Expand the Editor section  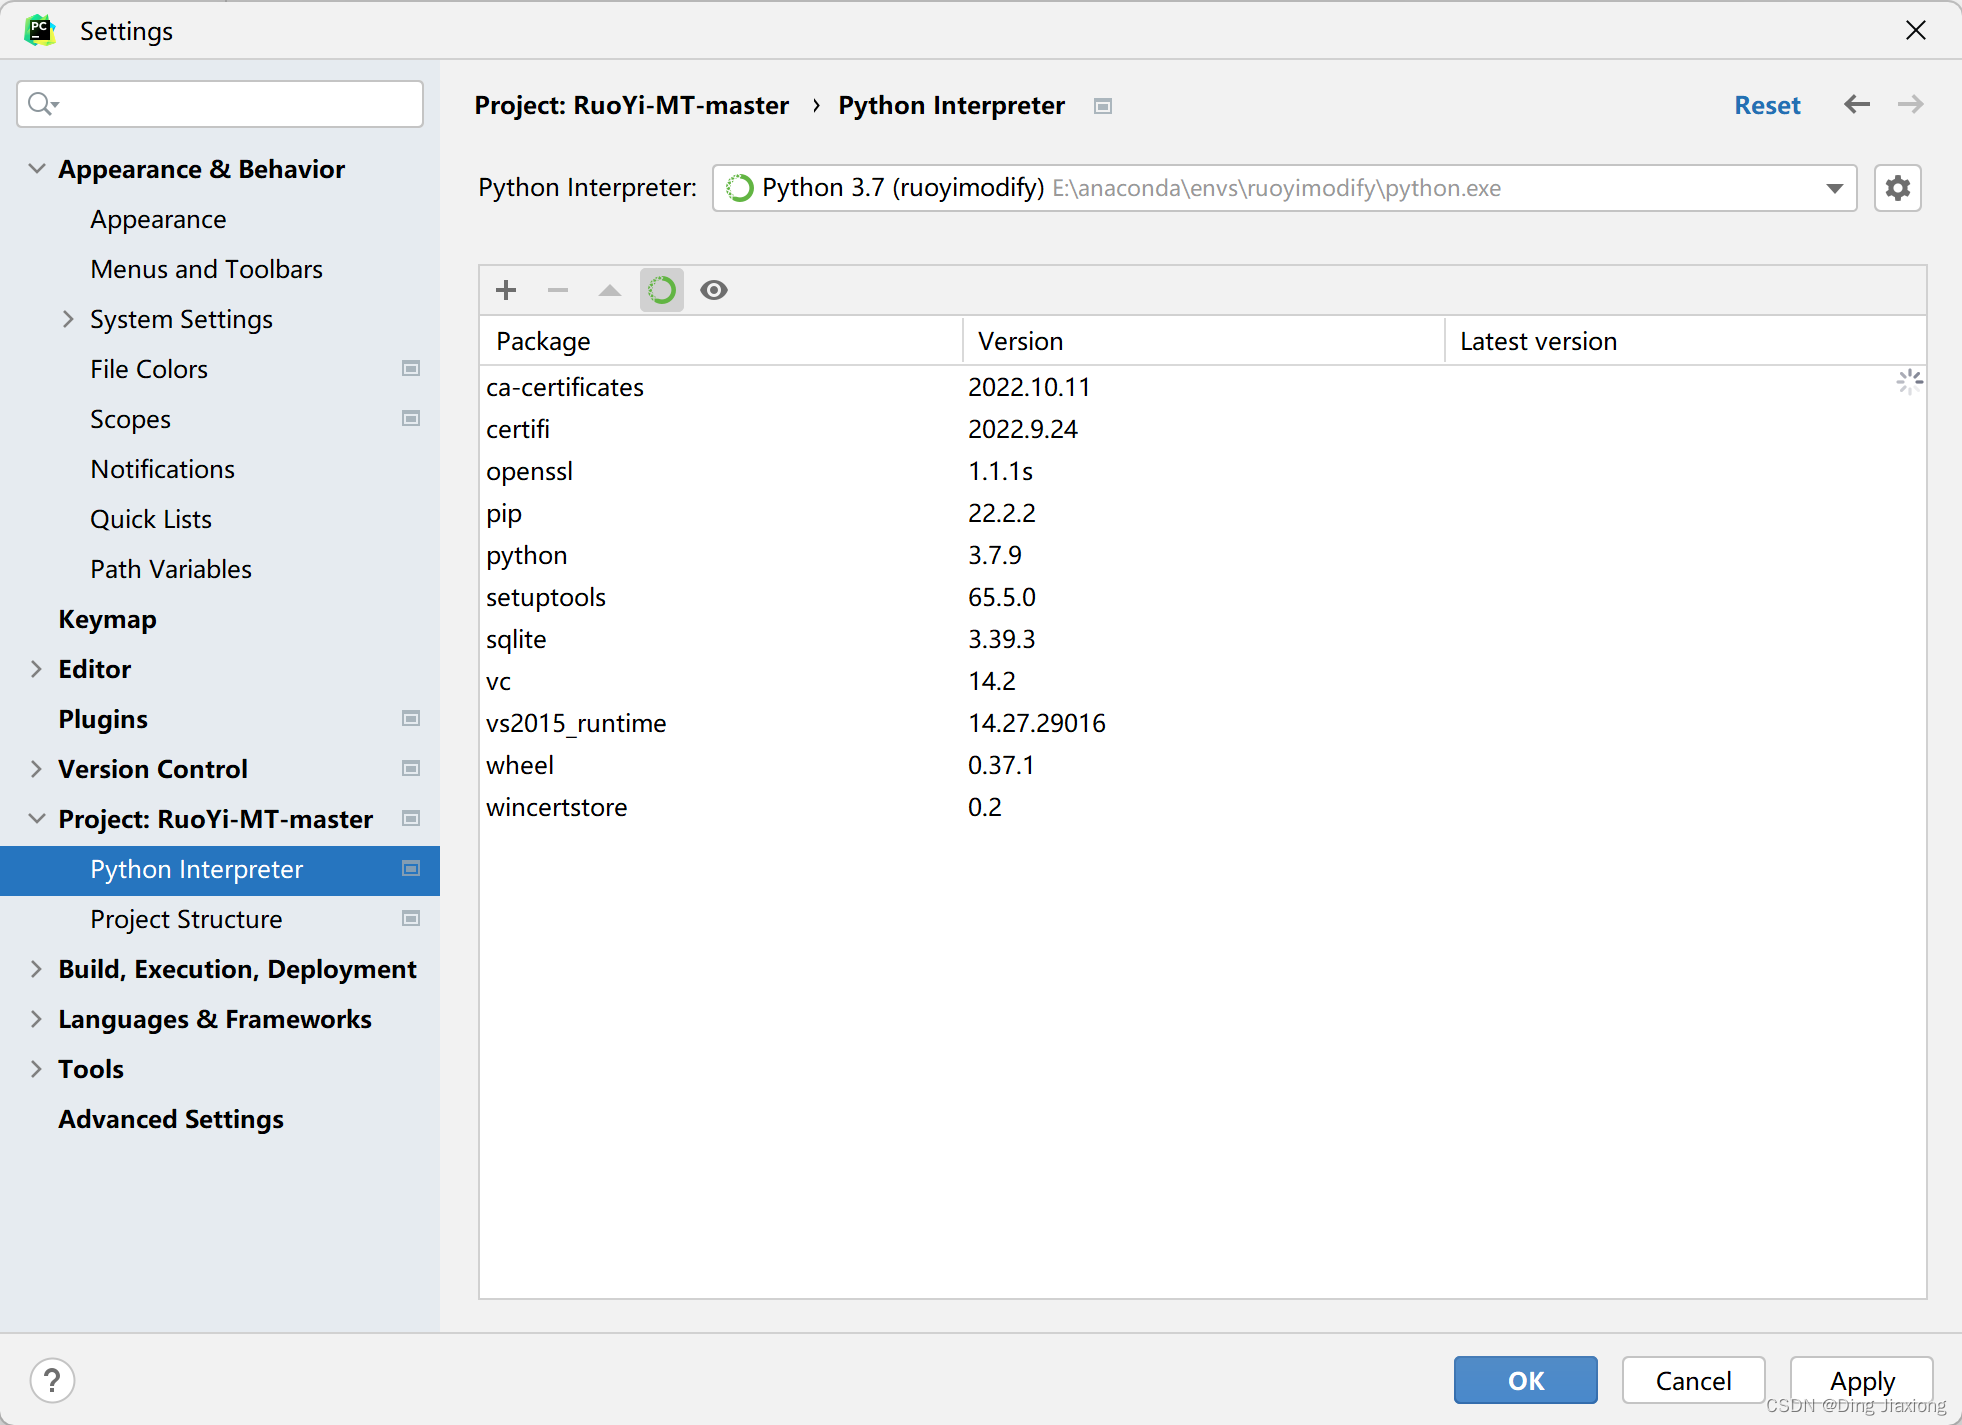37,669
